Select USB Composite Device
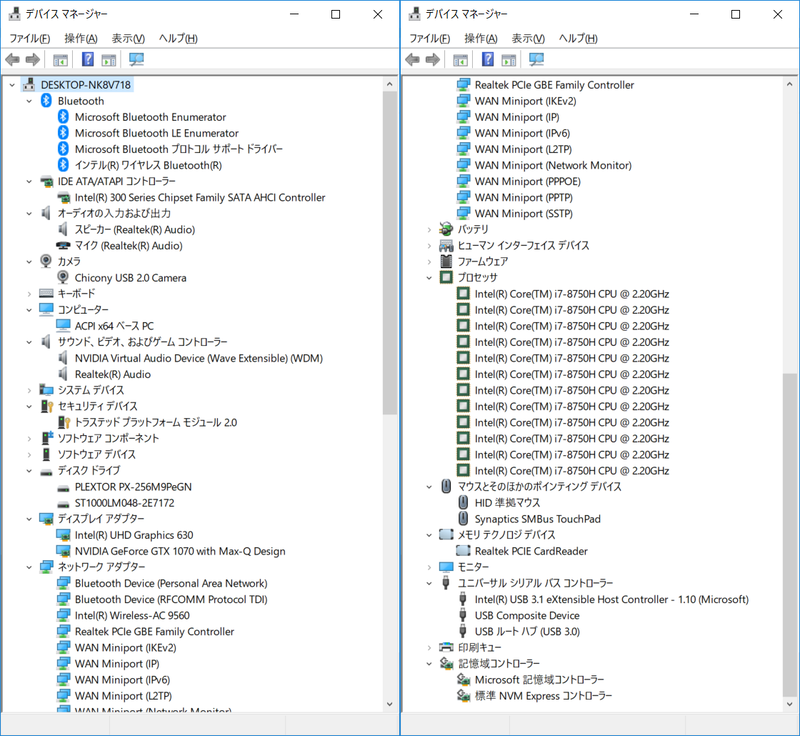 click(527, 615)
